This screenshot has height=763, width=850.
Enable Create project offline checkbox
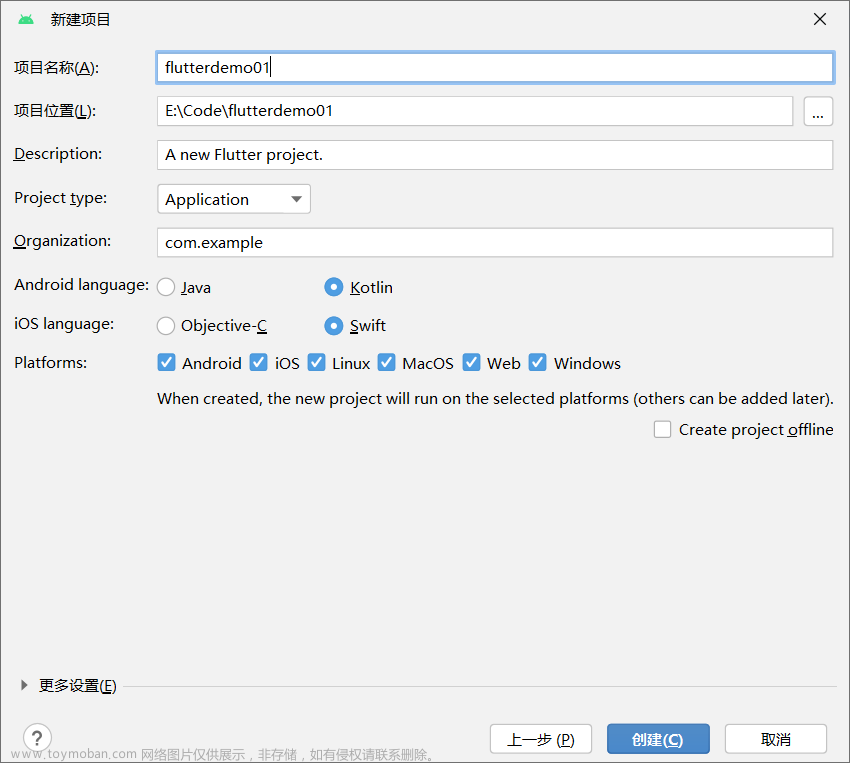(662, 430)
